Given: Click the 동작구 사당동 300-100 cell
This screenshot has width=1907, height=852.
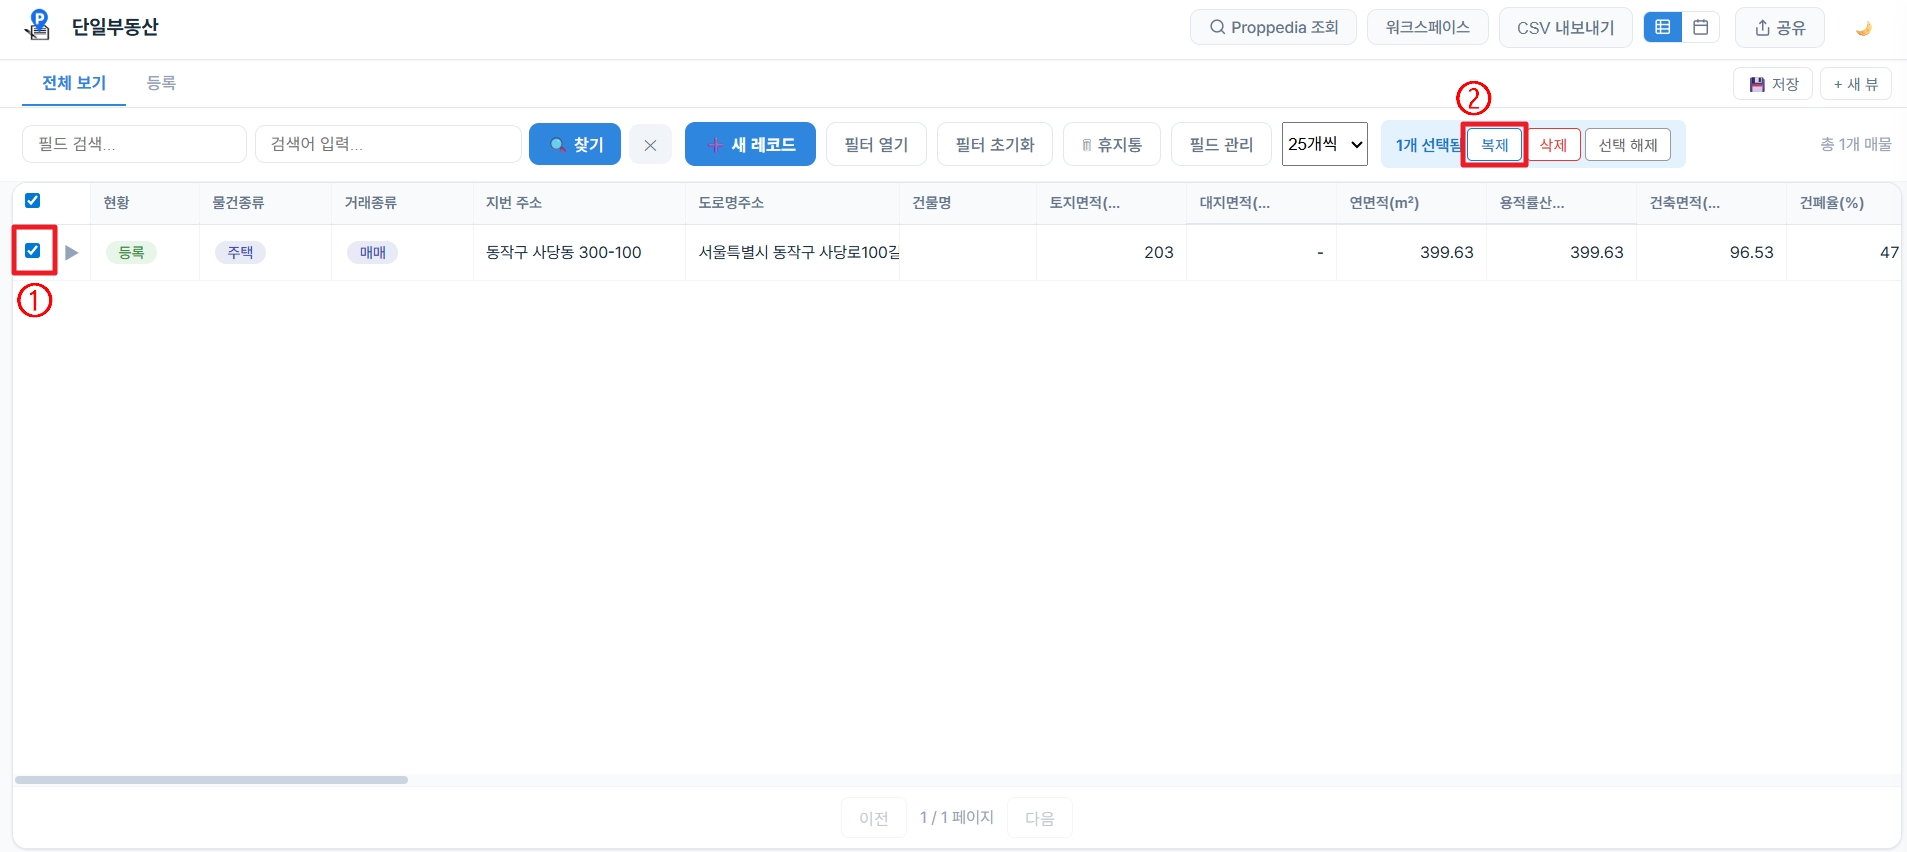Looking at the screenshot, I should (579, 252).
